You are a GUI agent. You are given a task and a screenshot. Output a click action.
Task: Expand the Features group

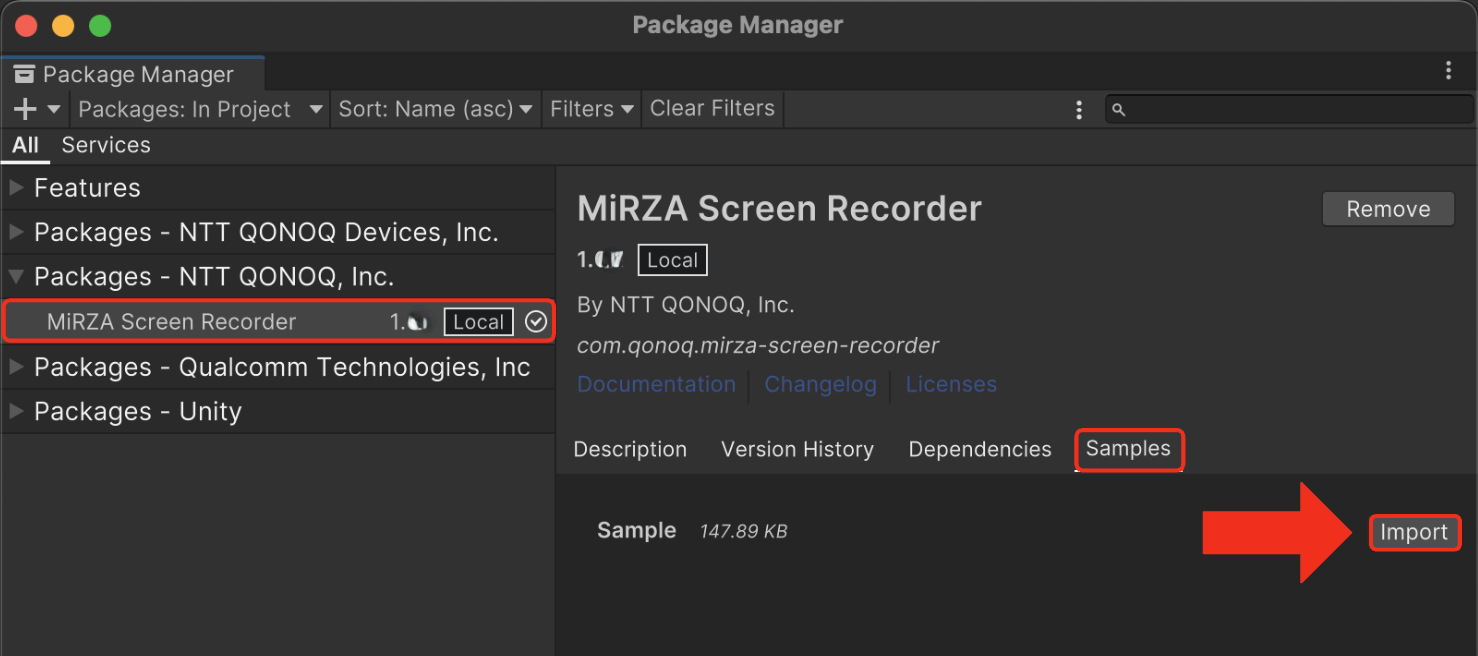point(16,188)
